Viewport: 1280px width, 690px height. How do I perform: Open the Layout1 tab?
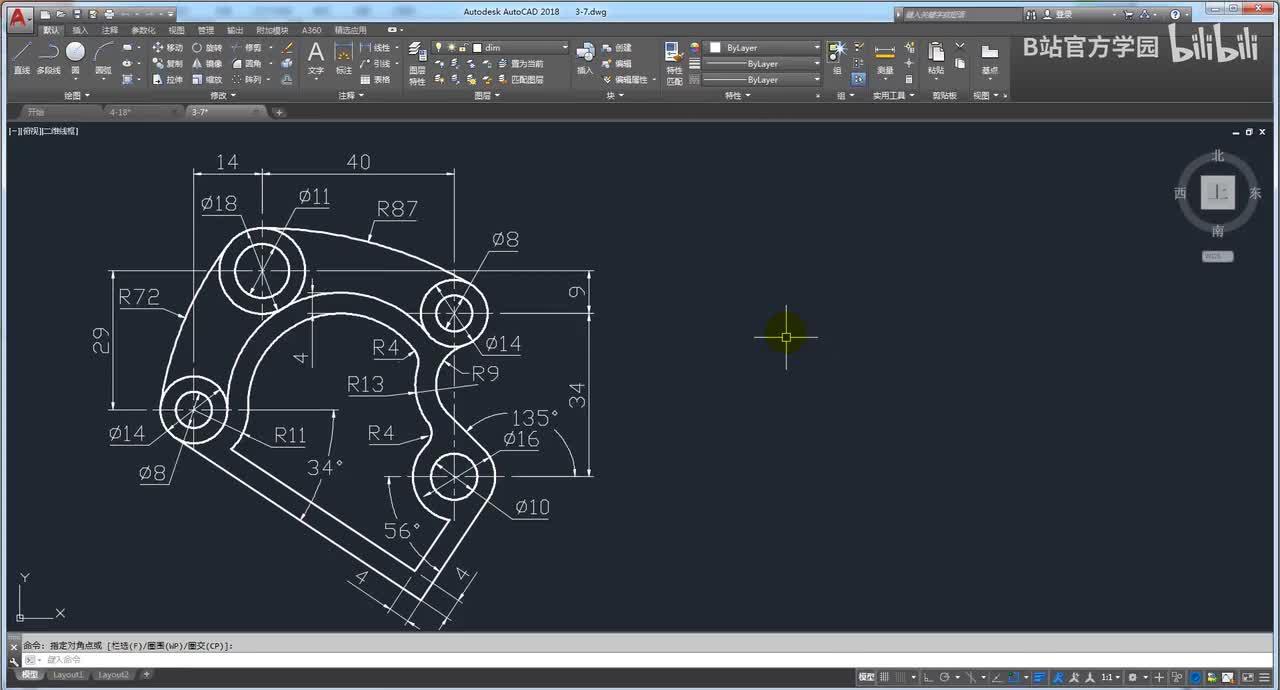[x=68, y=675]
